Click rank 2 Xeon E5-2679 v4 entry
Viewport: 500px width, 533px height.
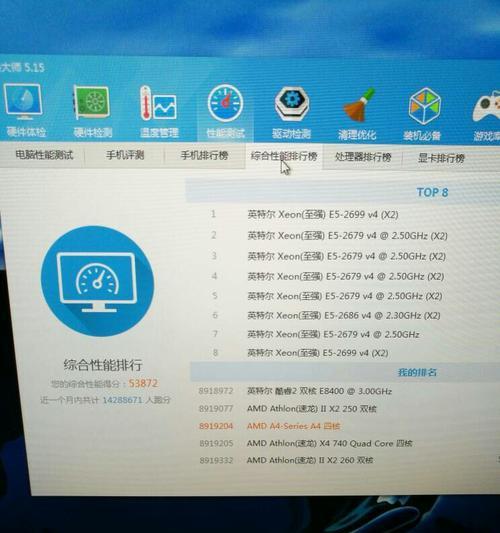[347, 235]
